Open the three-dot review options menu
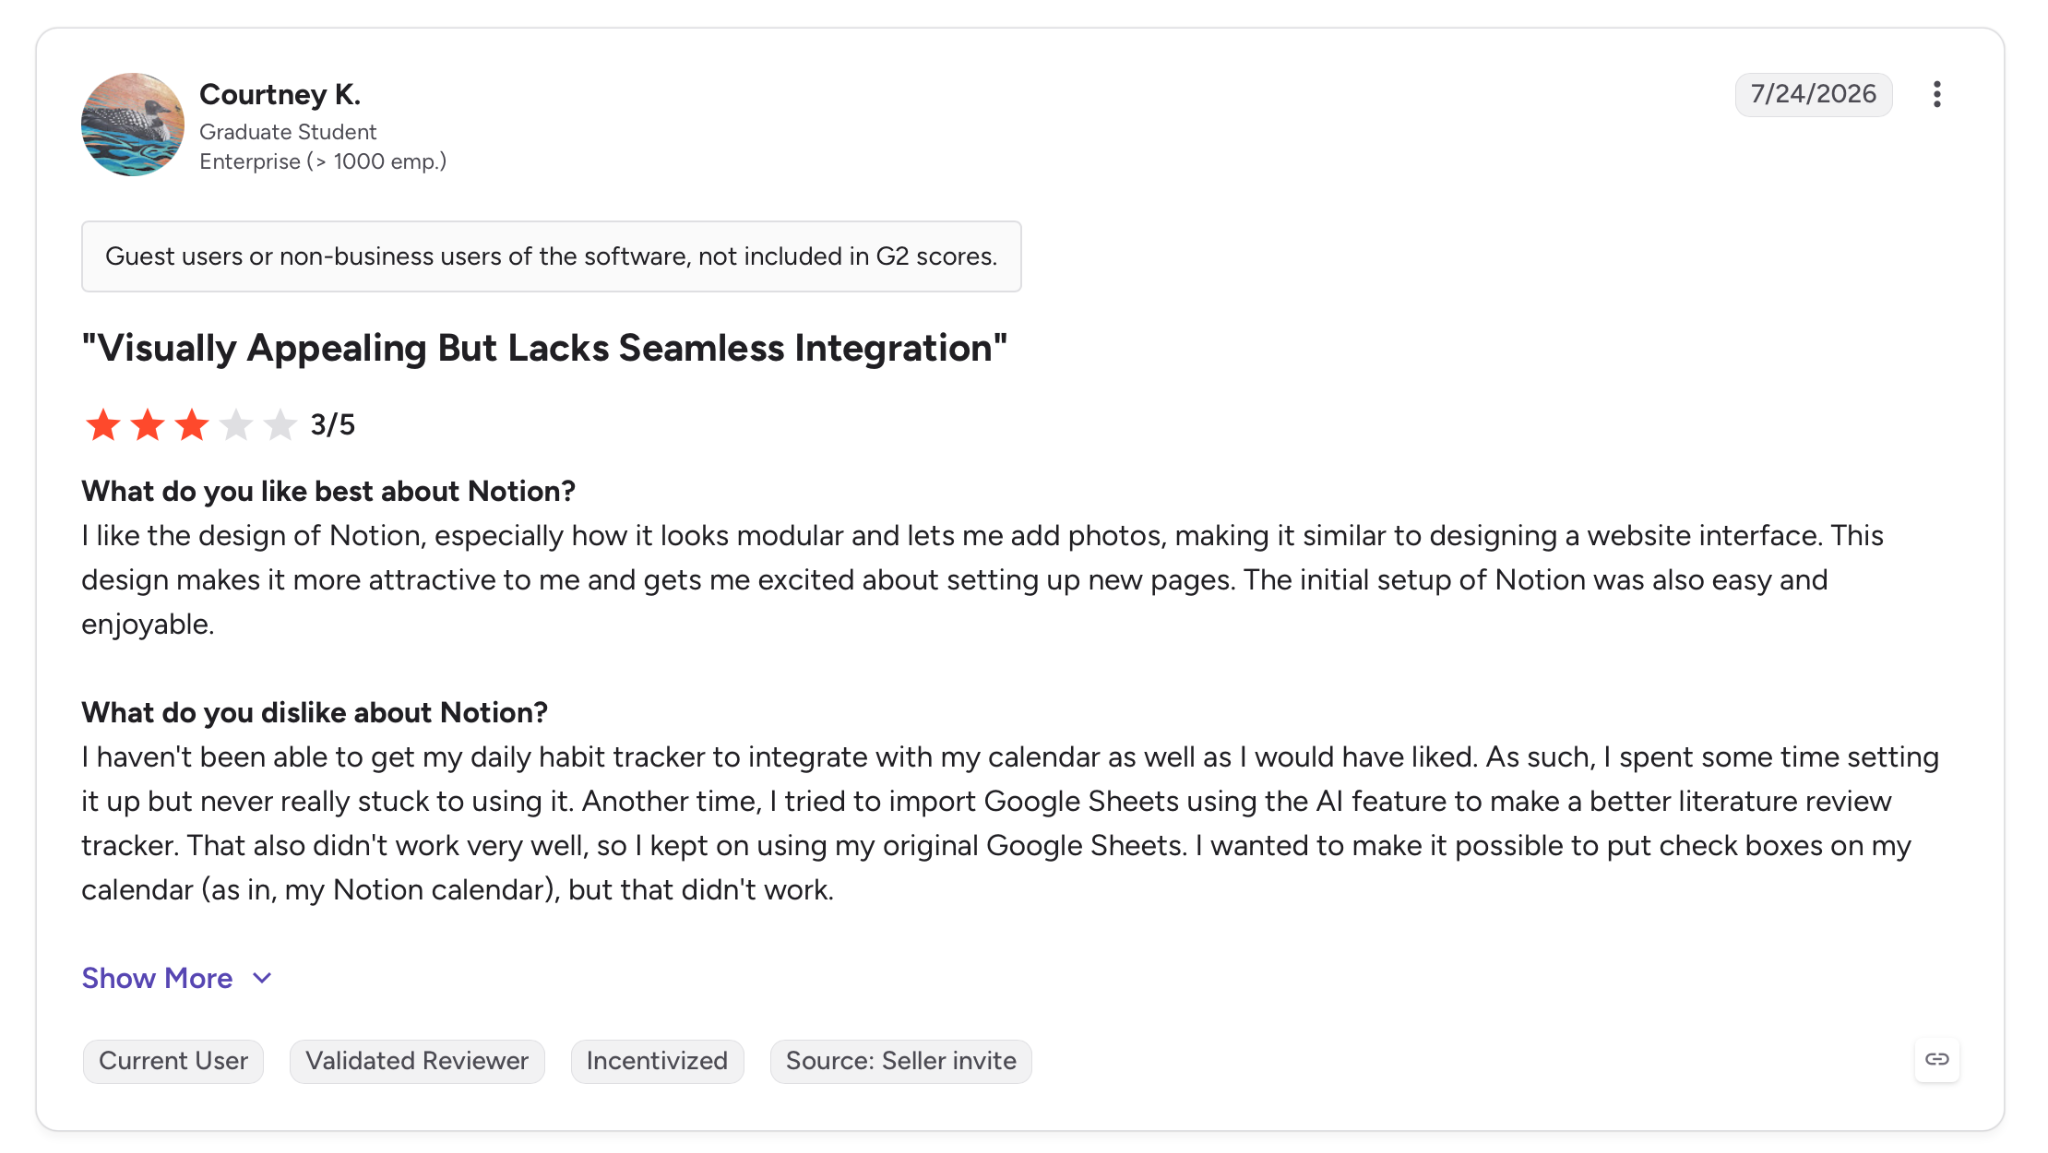 (x=1936, y=94)
